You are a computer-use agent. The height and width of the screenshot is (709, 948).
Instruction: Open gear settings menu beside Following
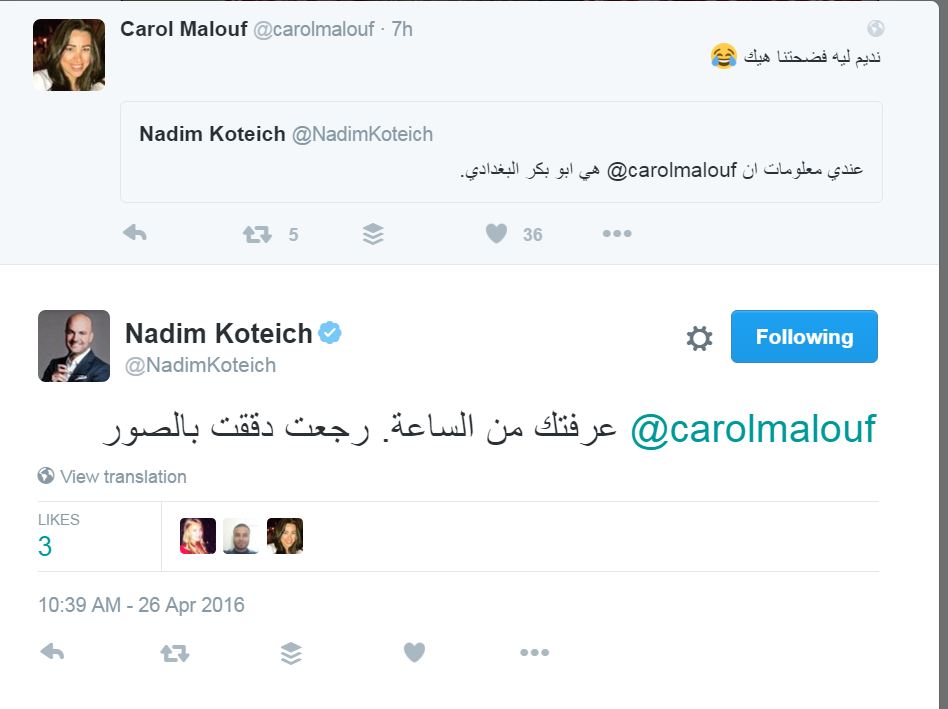click(699, 338)
